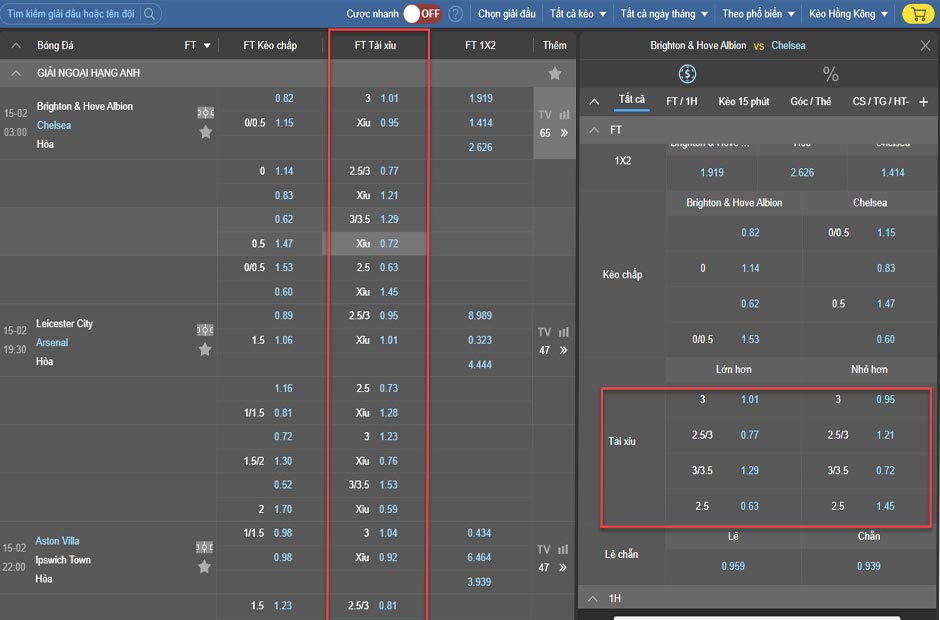Pick Lớn hơn 3/3.5 odds 1.29 in panel
The width and height of the screenshot is (940, 620).
(x=749, y=470)
